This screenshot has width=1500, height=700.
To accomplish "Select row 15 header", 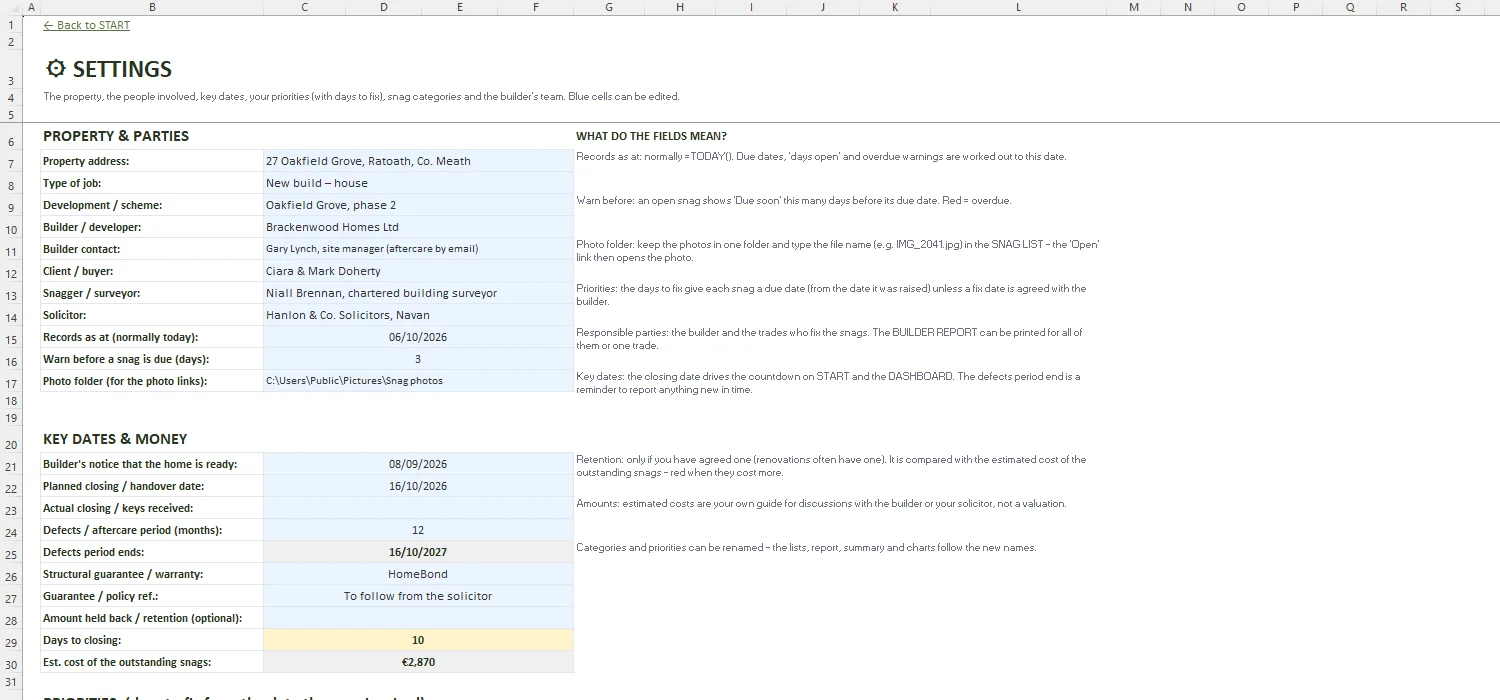I will click(x=11, y=338).
